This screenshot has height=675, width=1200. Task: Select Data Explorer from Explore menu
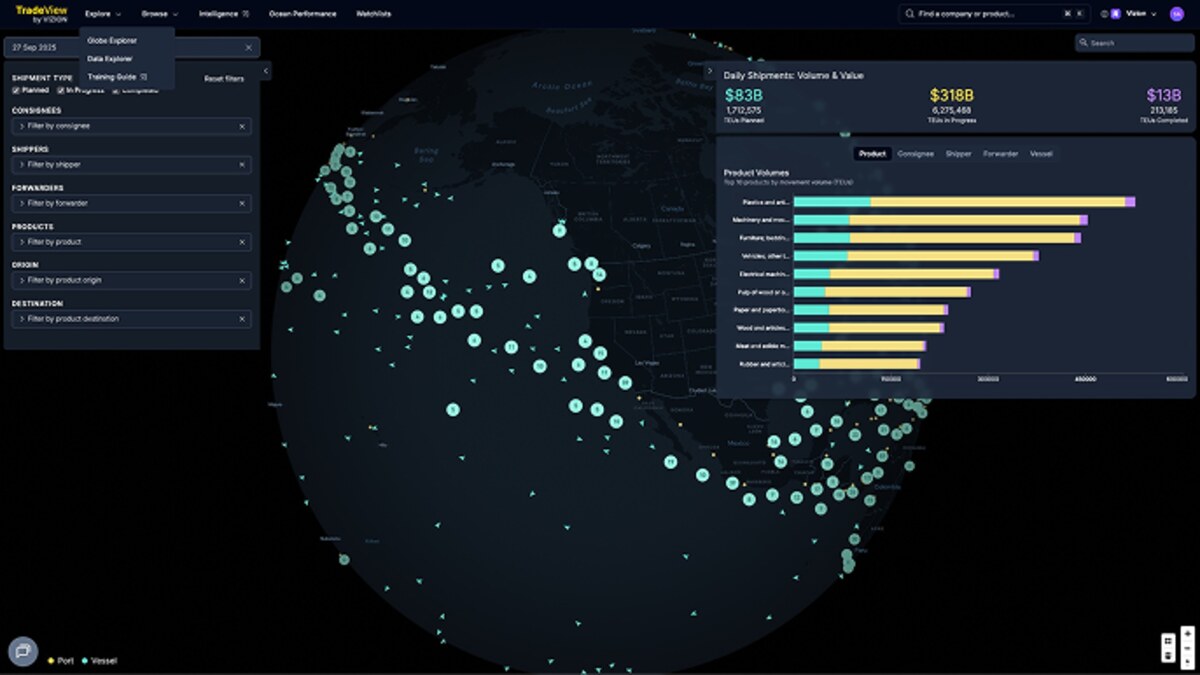pos(110,59)
